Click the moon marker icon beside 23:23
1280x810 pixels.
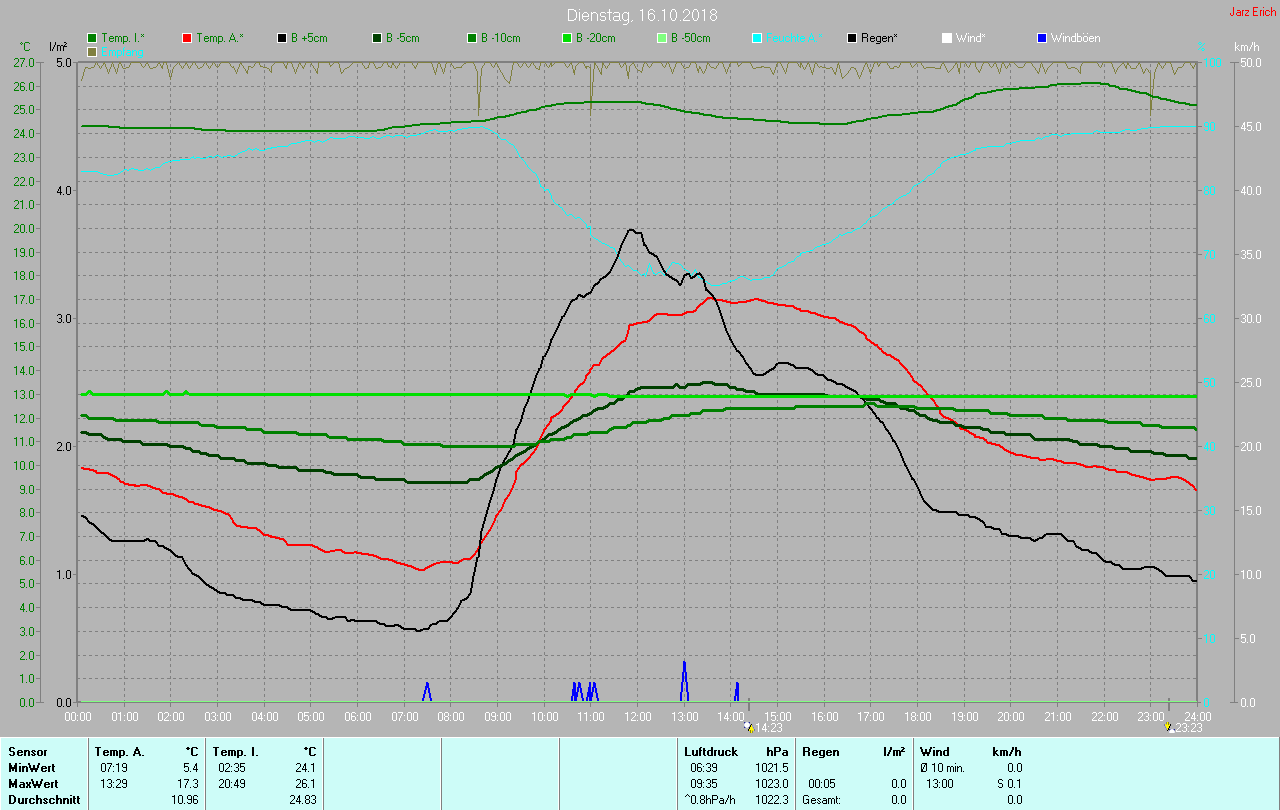1170,728
